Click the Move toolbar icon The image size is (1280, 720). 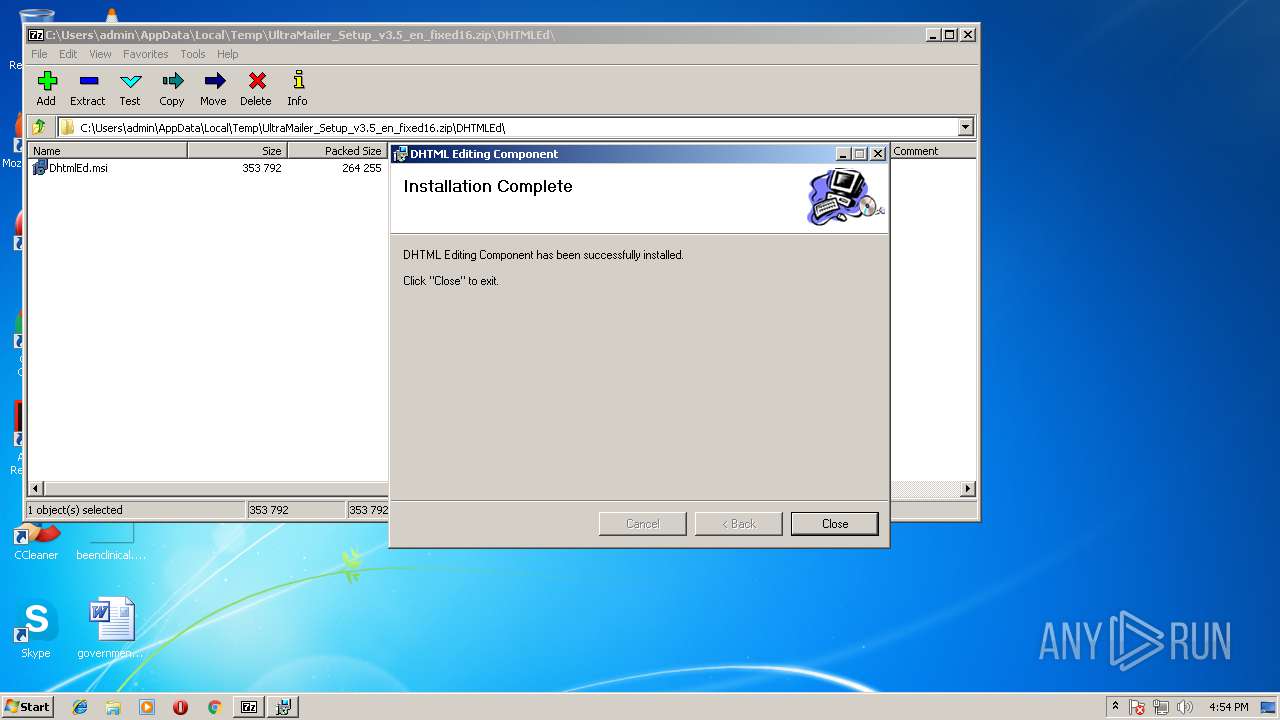coord(213,88)
